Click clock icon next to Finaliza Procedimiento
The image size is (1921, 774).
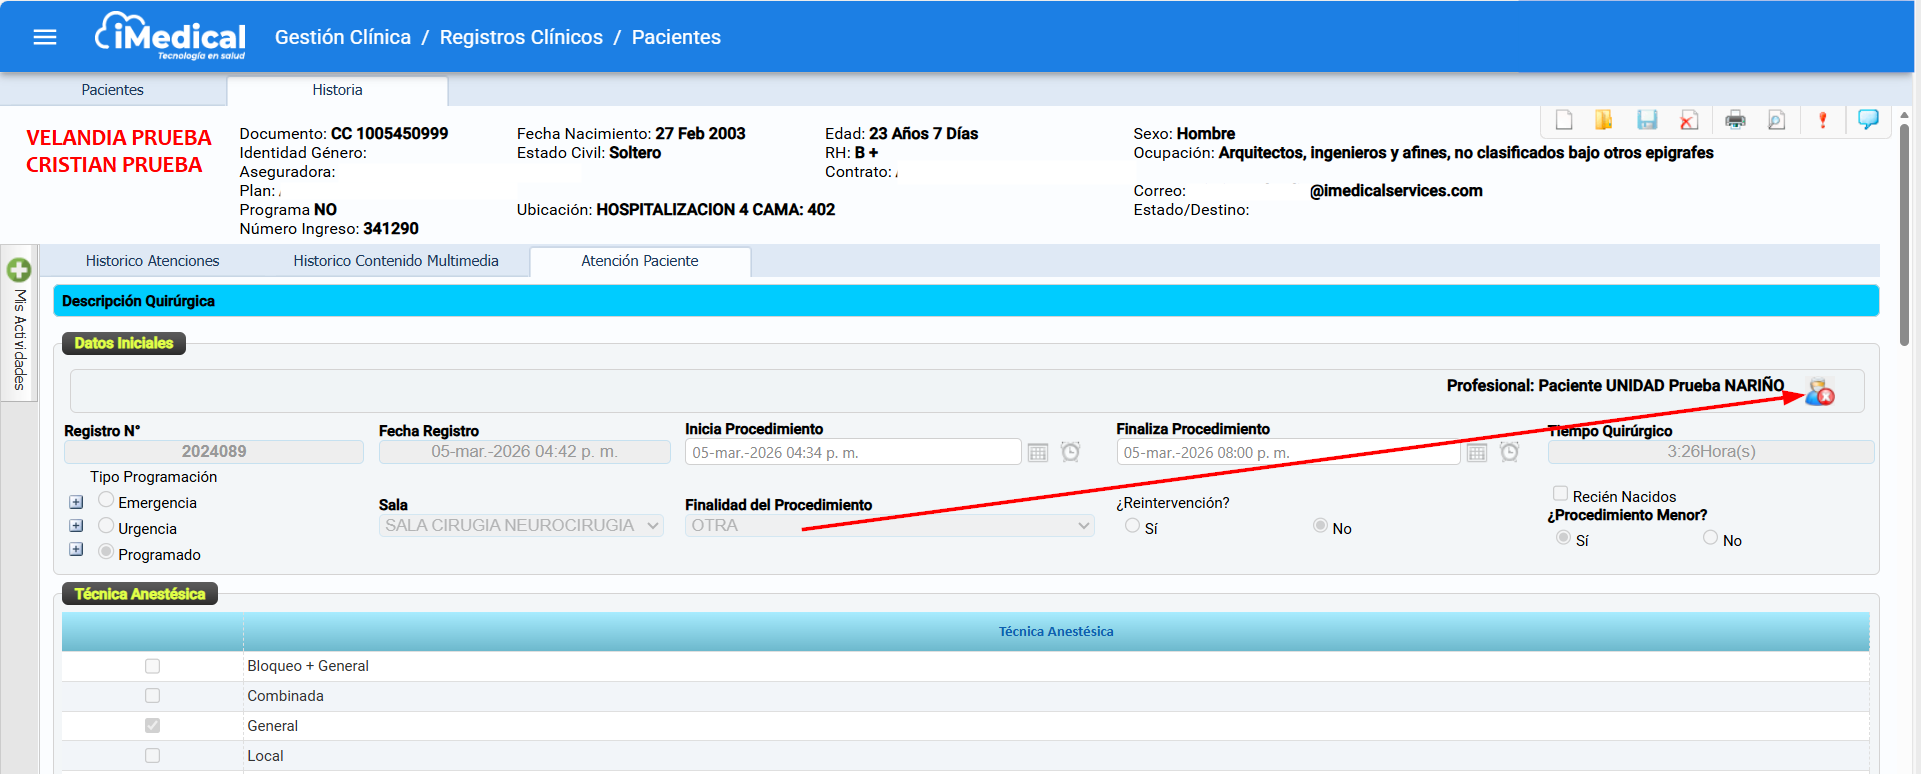click(1509, 452)
